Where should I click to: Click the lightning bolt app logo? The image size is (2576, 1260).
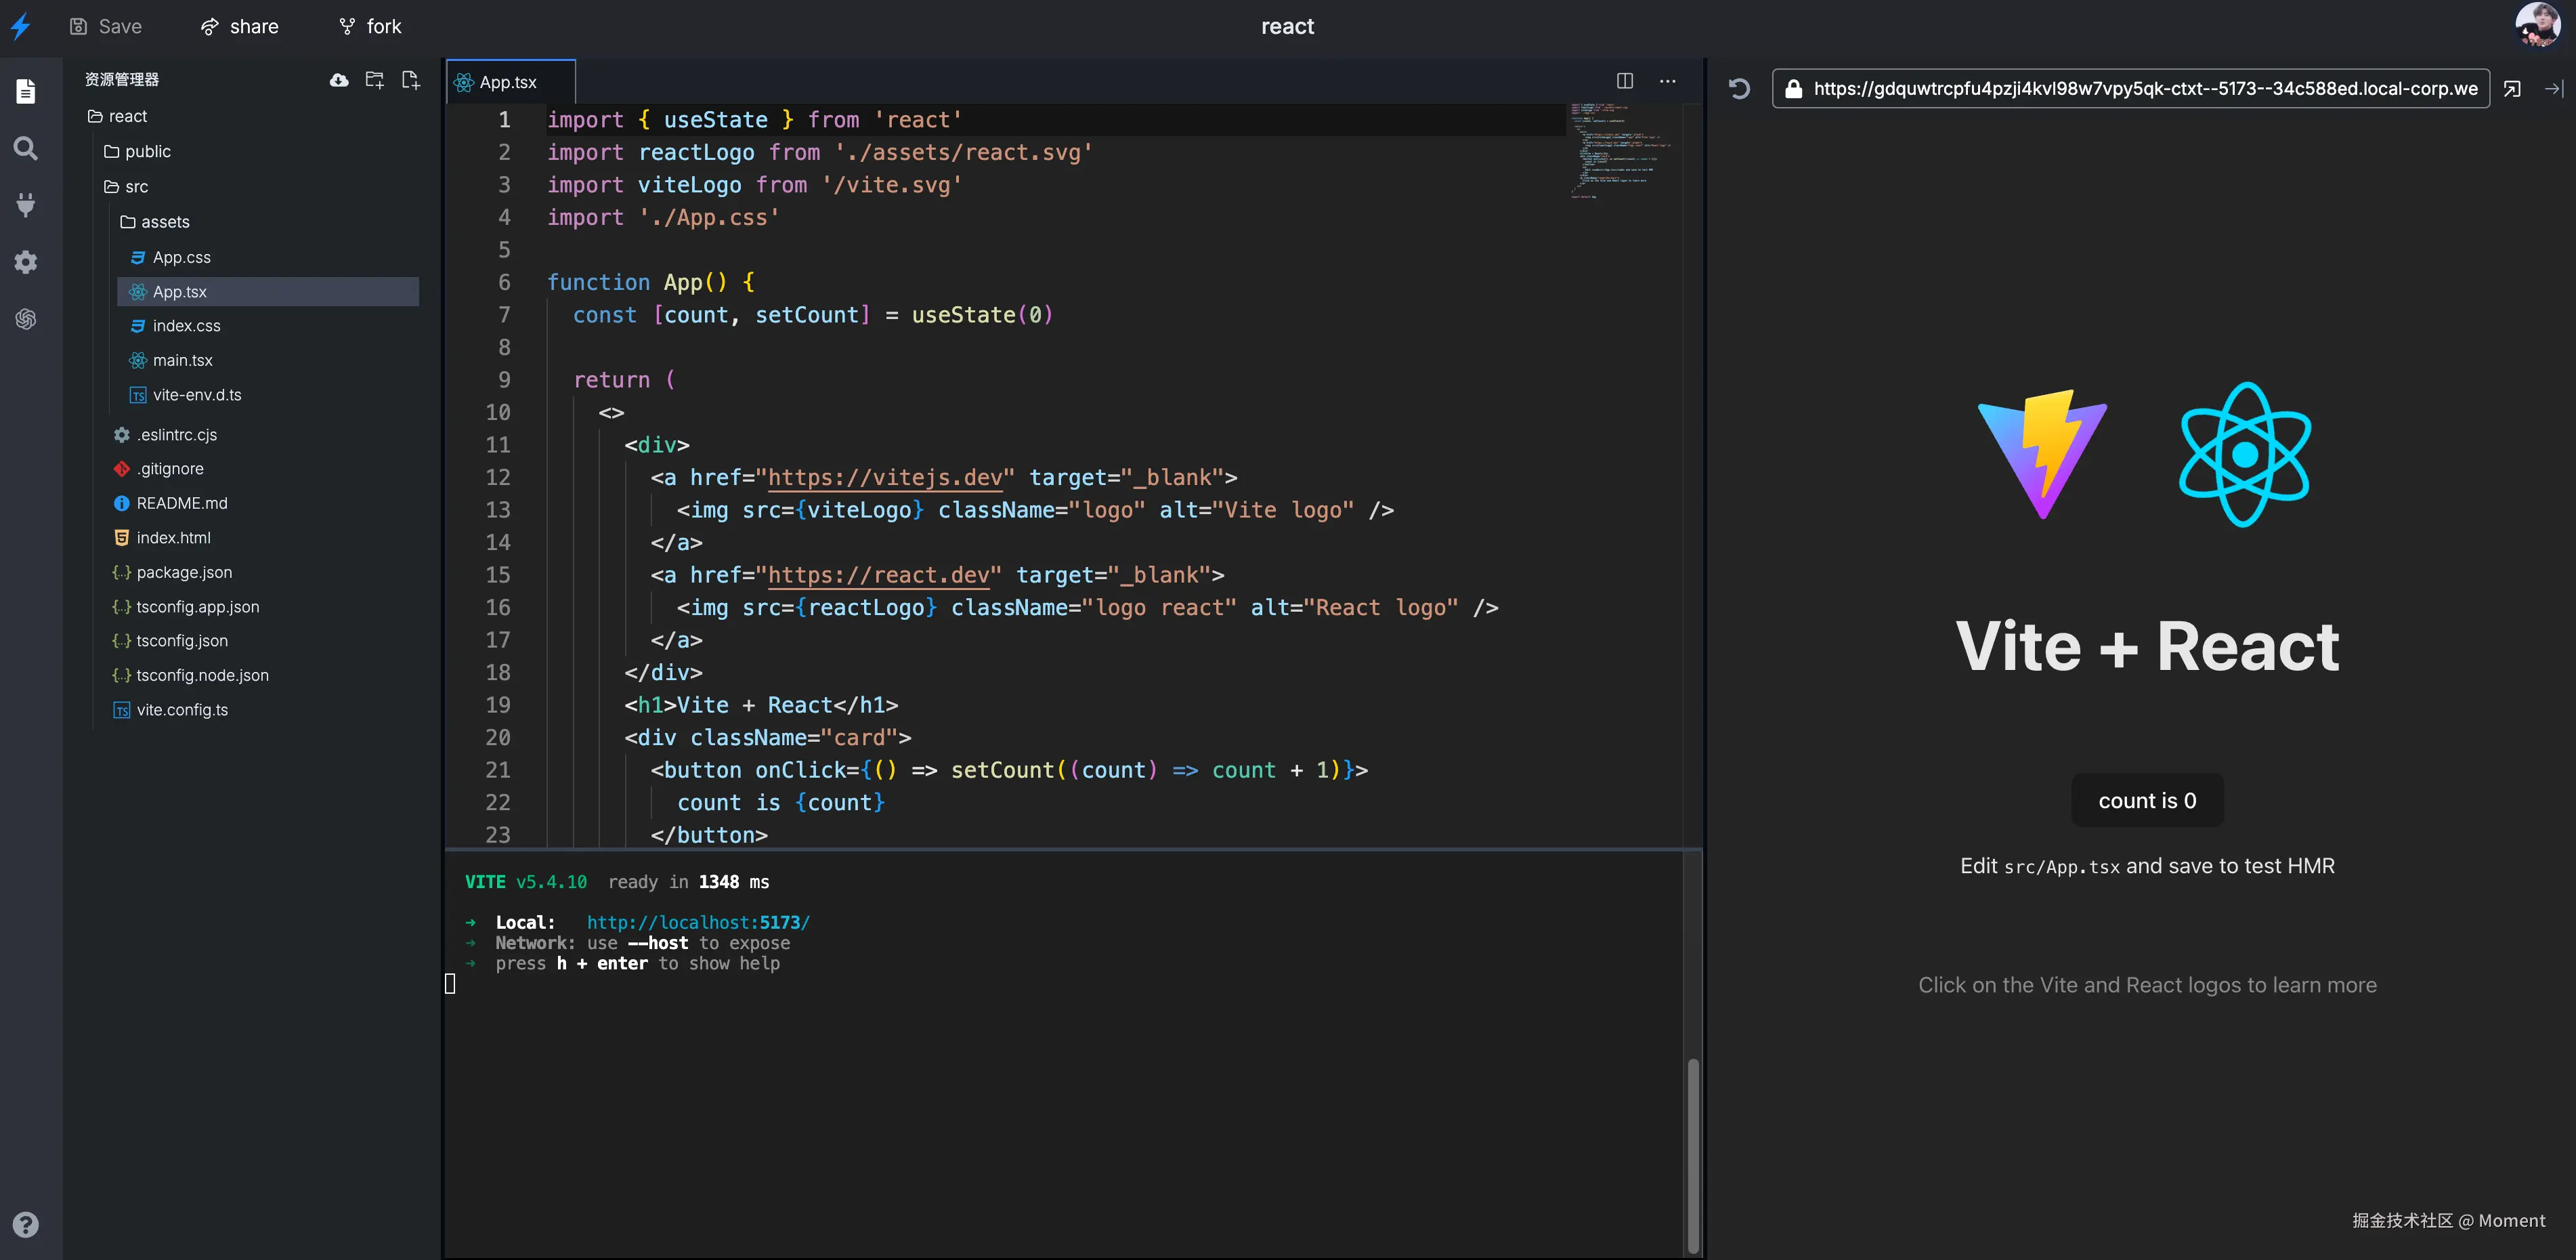coord(21,26)
